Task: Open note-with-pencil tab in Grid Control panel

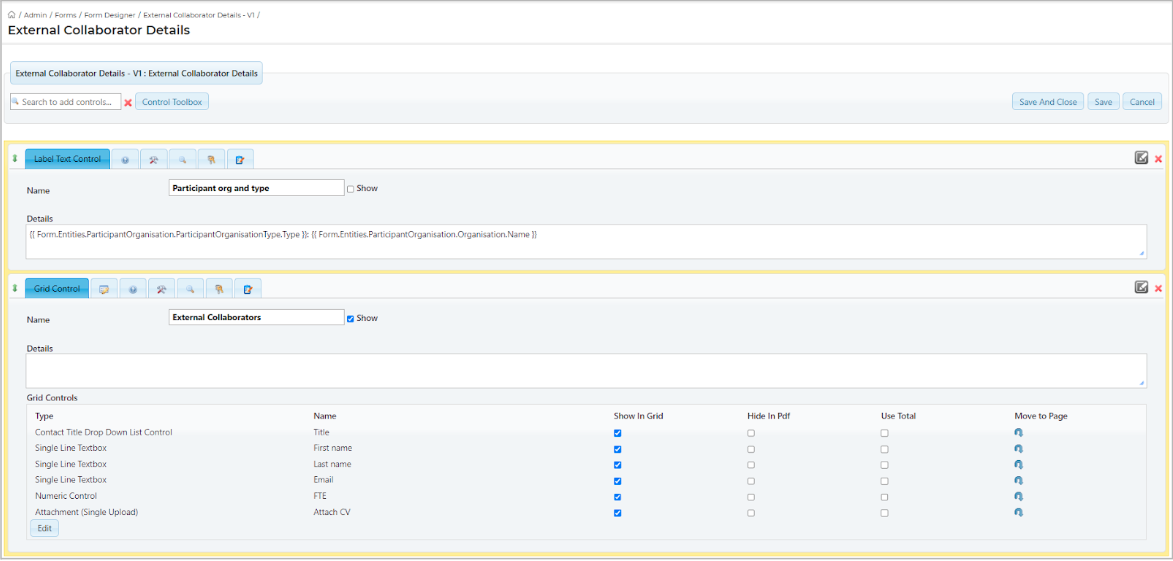Action: (247, 289)
